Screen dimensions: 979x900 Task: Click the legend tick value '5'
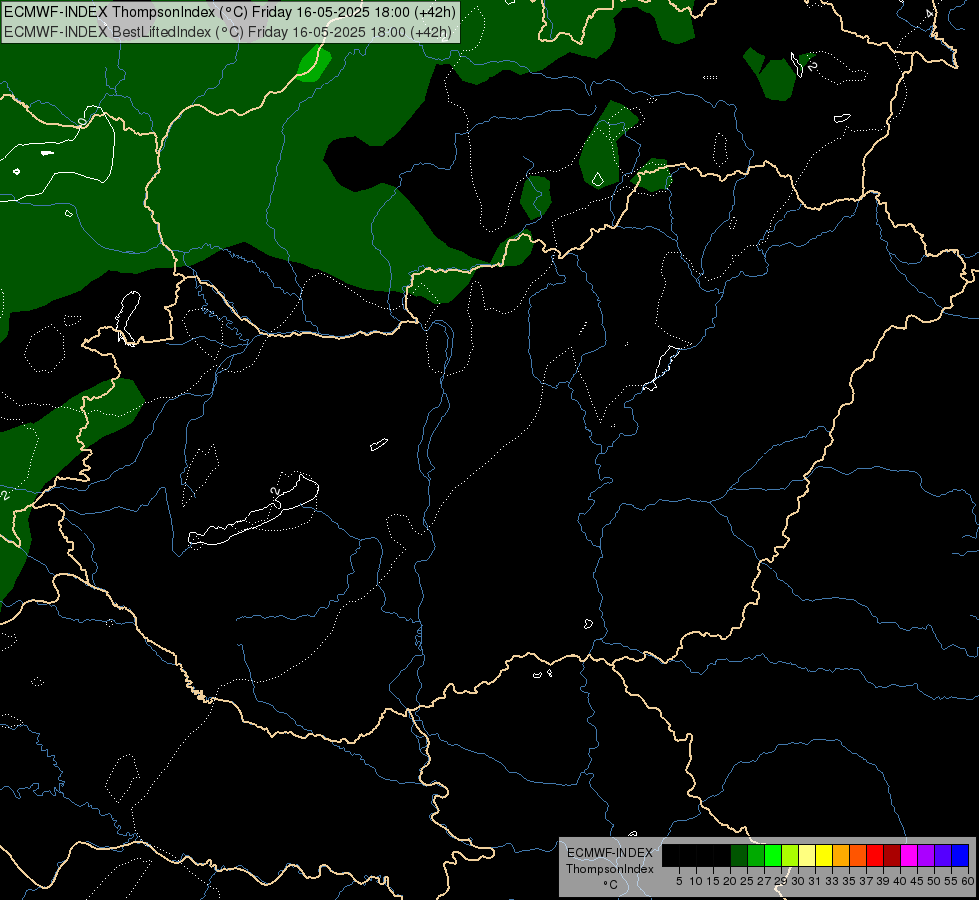click(x=679, y=881)
